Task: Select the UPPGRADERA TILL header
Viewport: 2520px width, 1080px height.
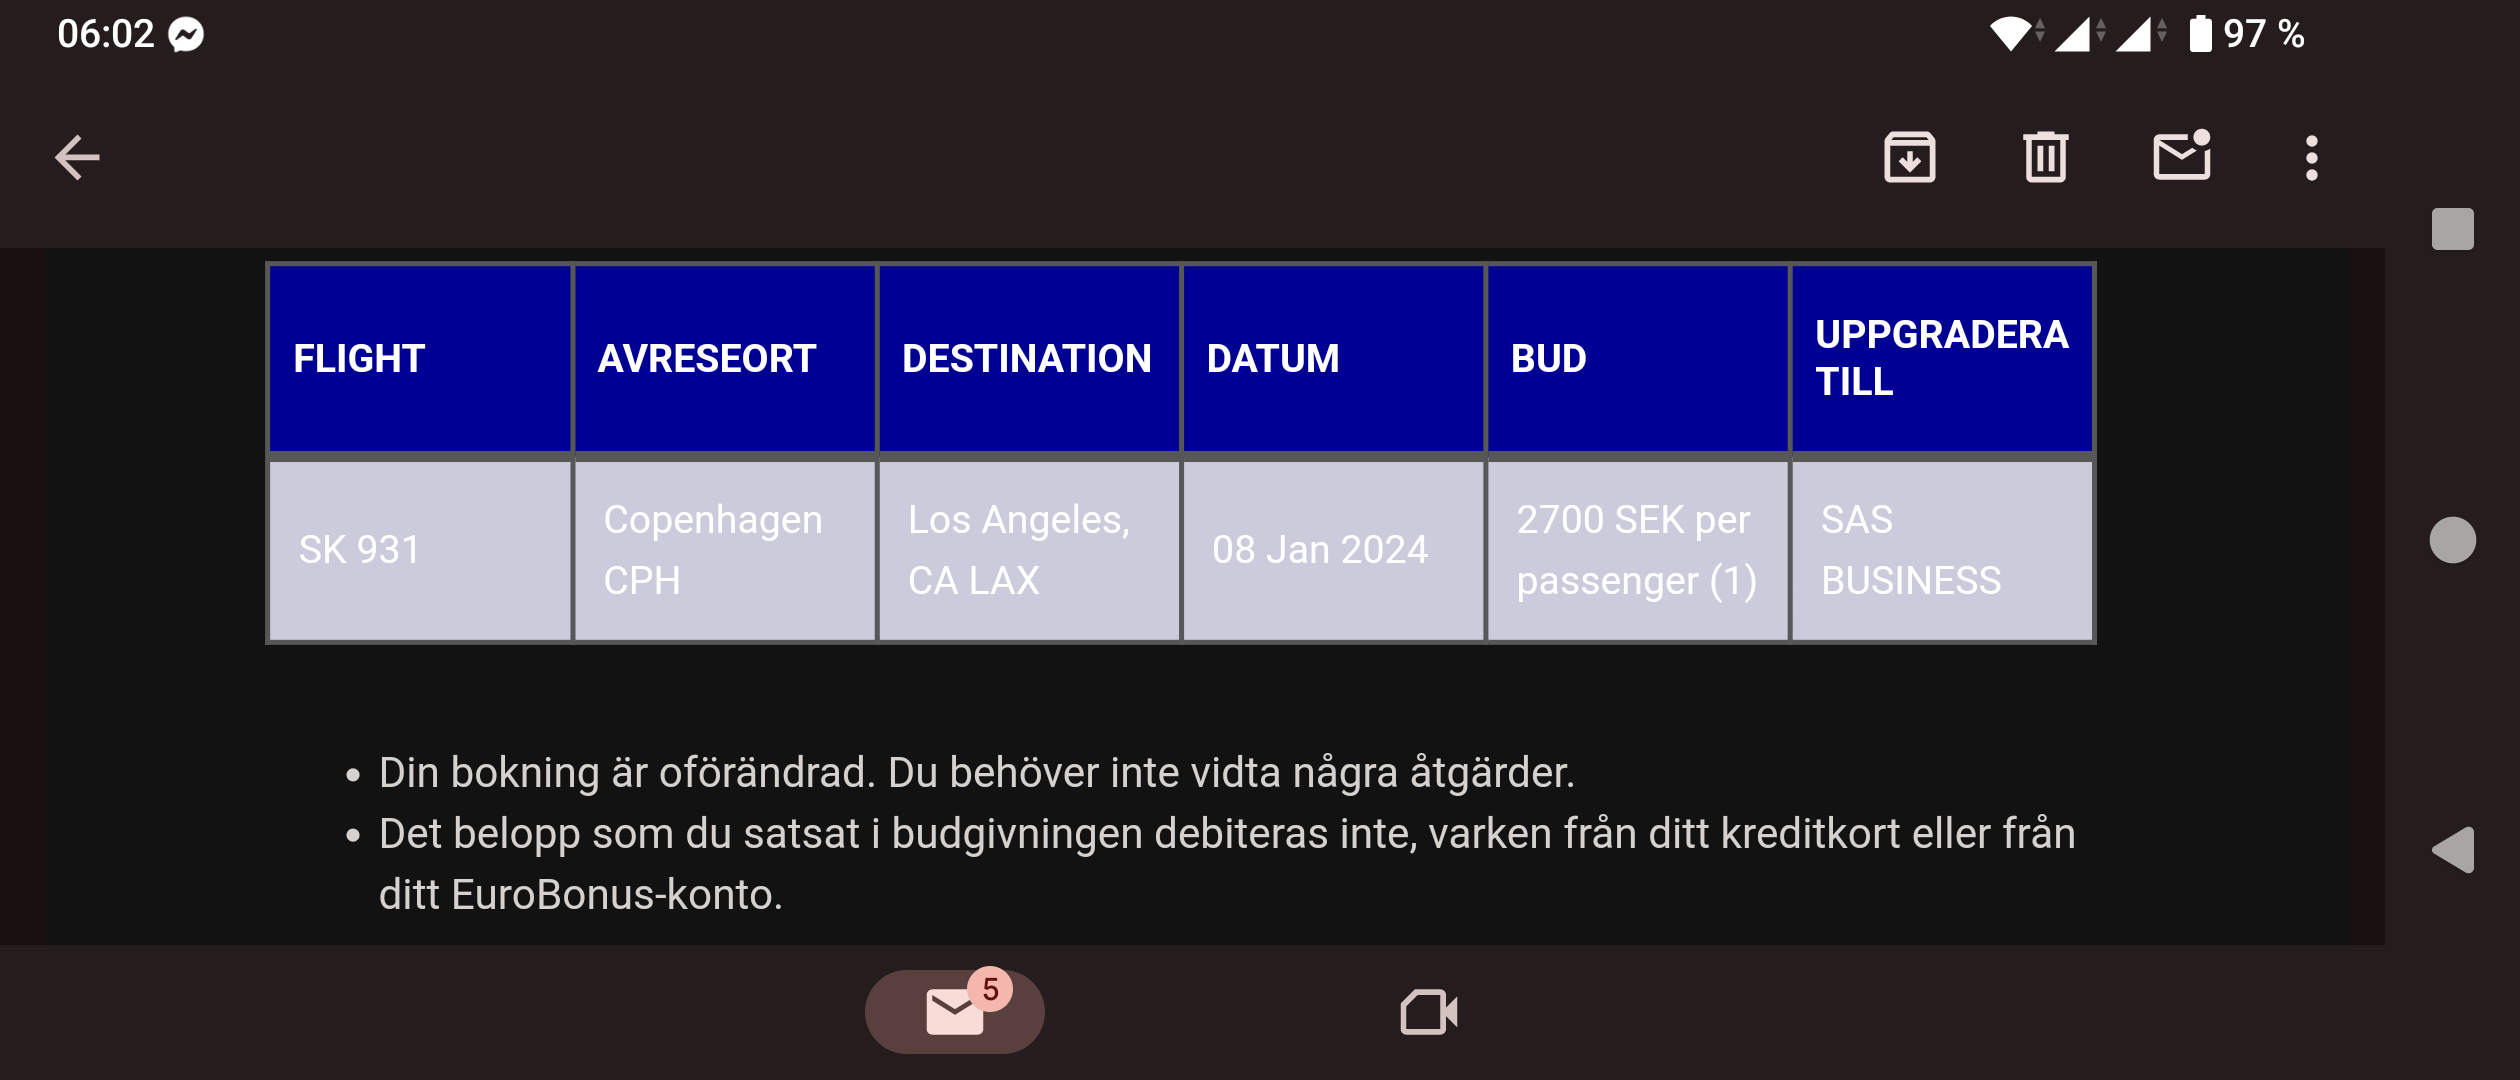Action: tap(1941, 357)
